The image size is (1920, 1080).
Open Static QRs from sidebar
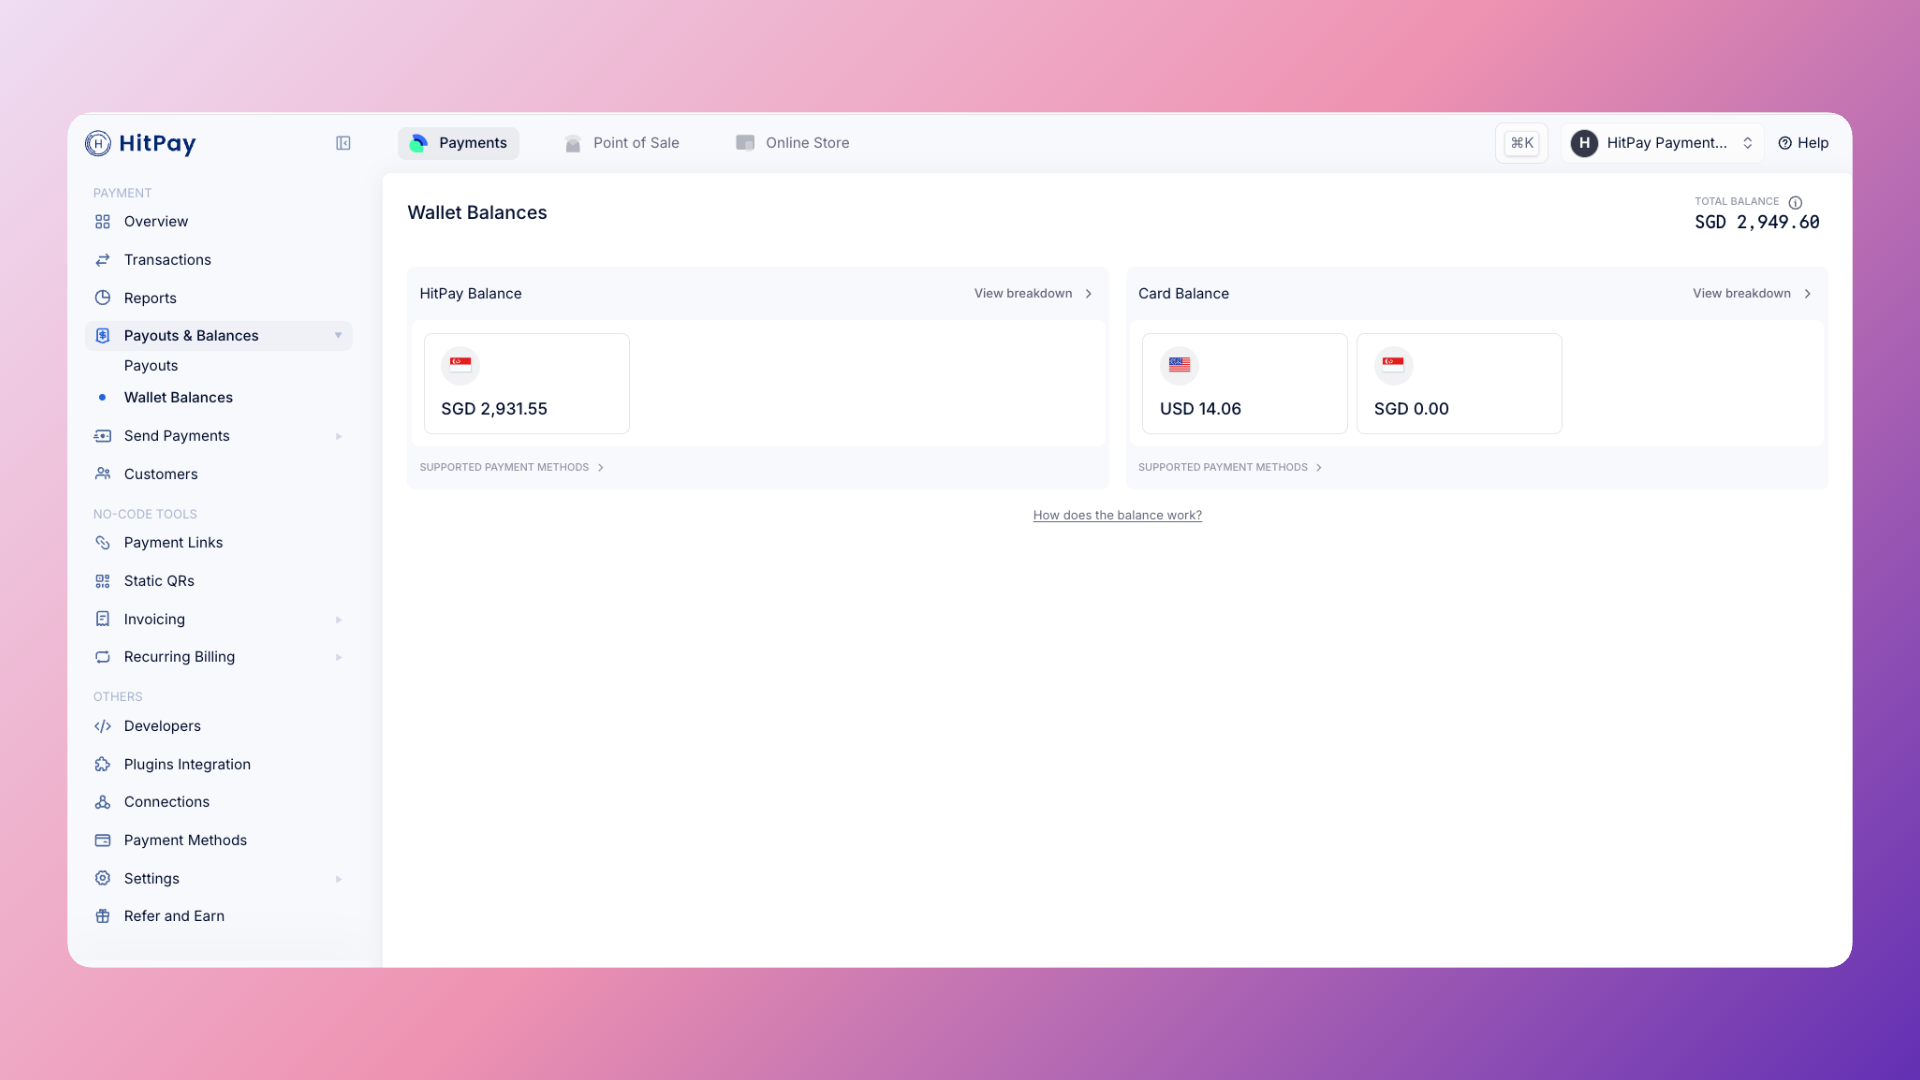(104, 580)
